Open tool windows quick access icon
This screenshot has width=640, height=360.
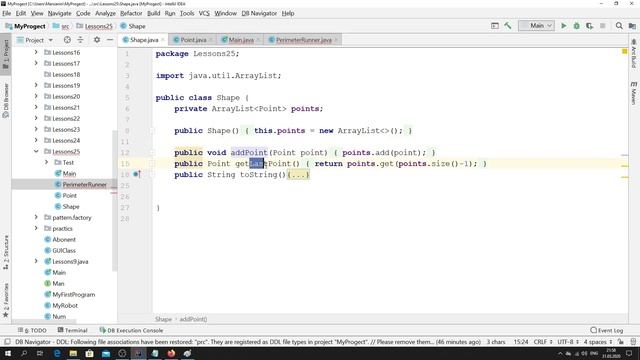pyautogui.click(x=7, y=342)
